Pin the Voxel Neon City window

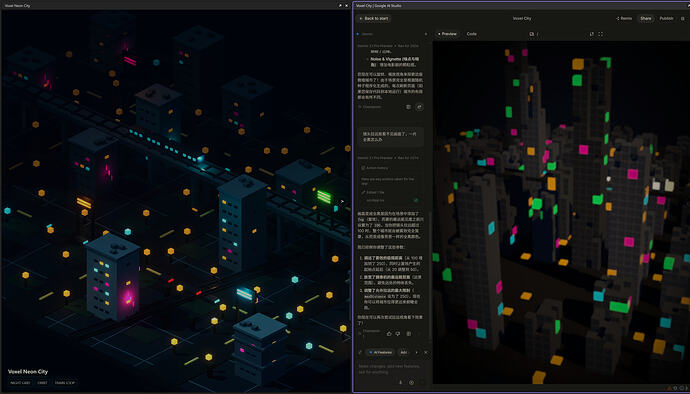pyautogui.click(x=340, y=6)
